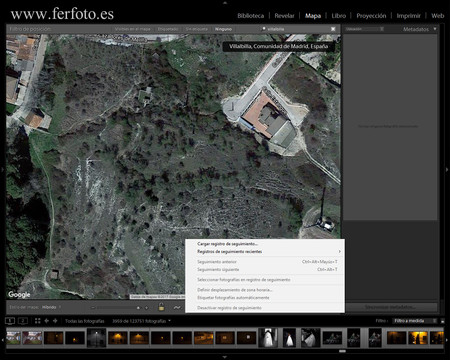
Task: Go to the Proyección module
Action: click(x=371, y=16)
